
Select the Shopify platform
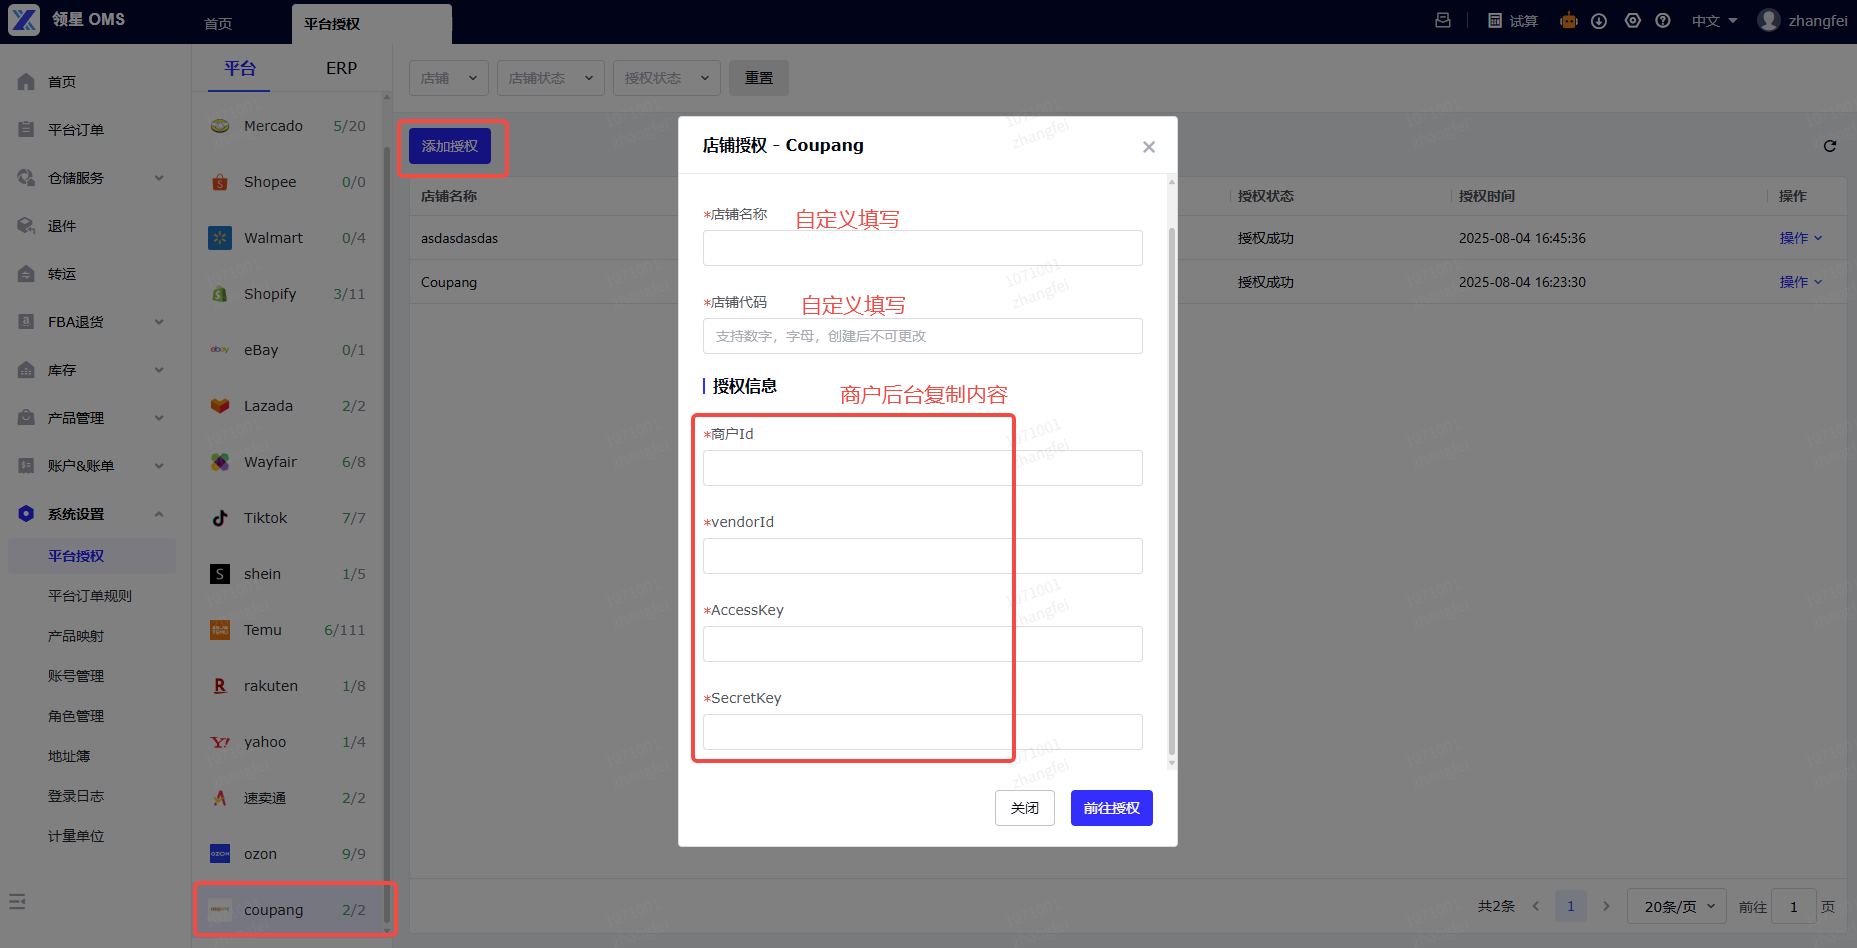tap(287, 294)
